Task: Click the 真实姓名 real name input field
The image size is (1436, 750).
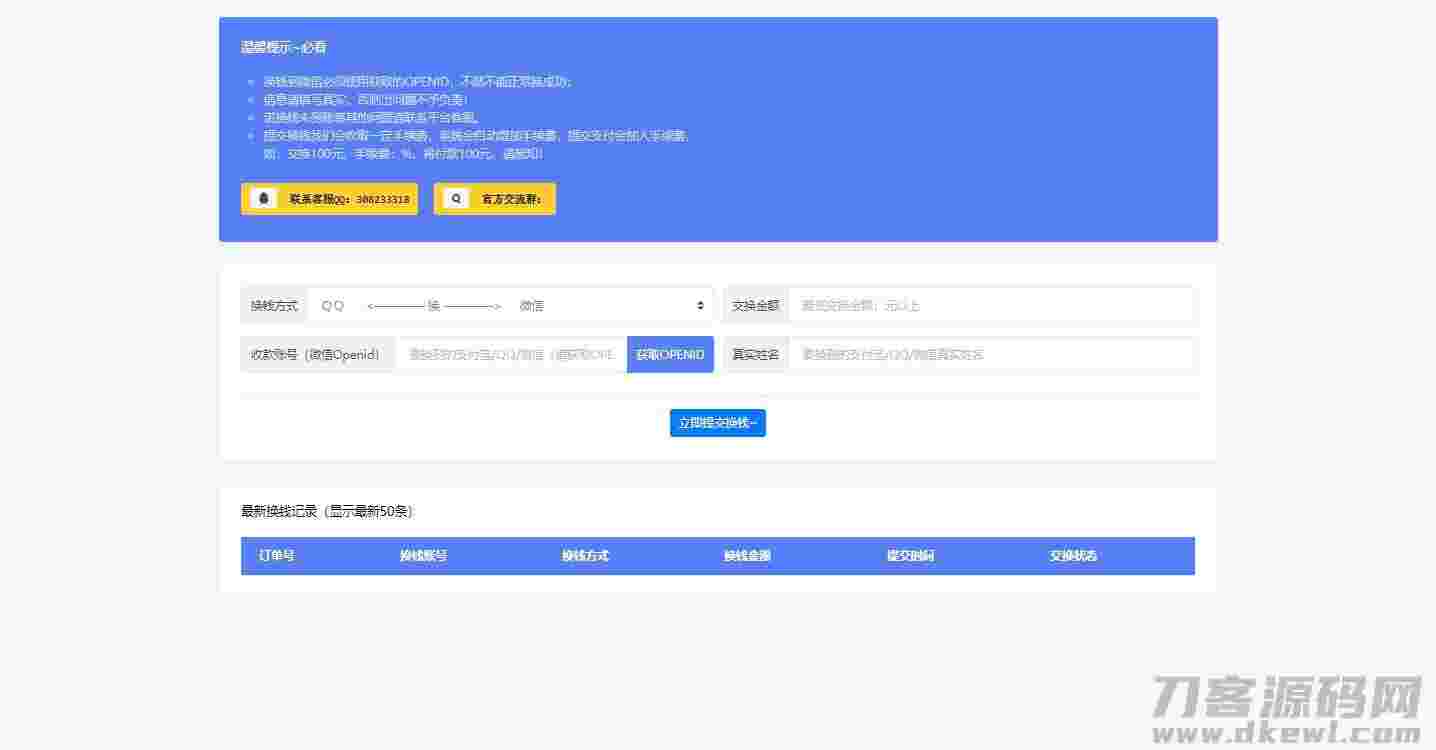Action: pos(990,354)
